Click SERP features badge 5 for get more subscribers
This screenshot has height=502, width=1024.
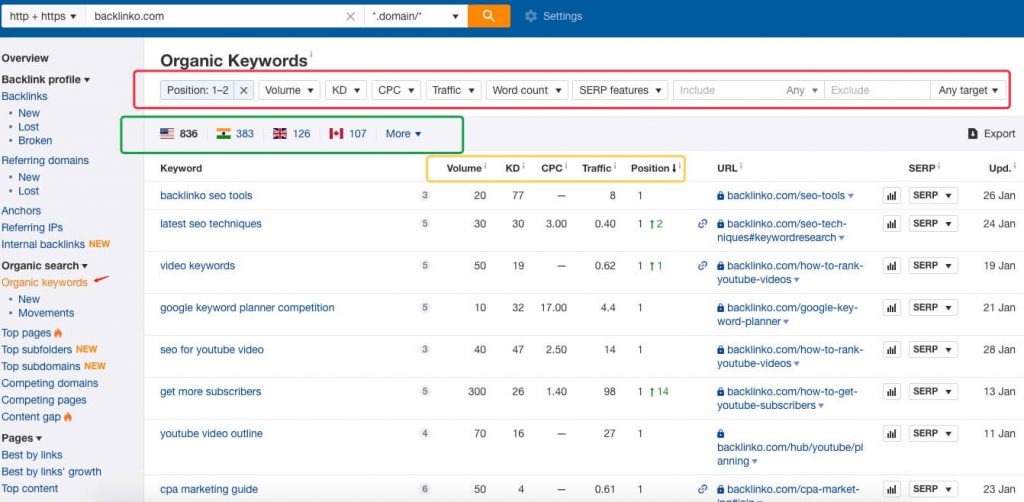[425, 392]
